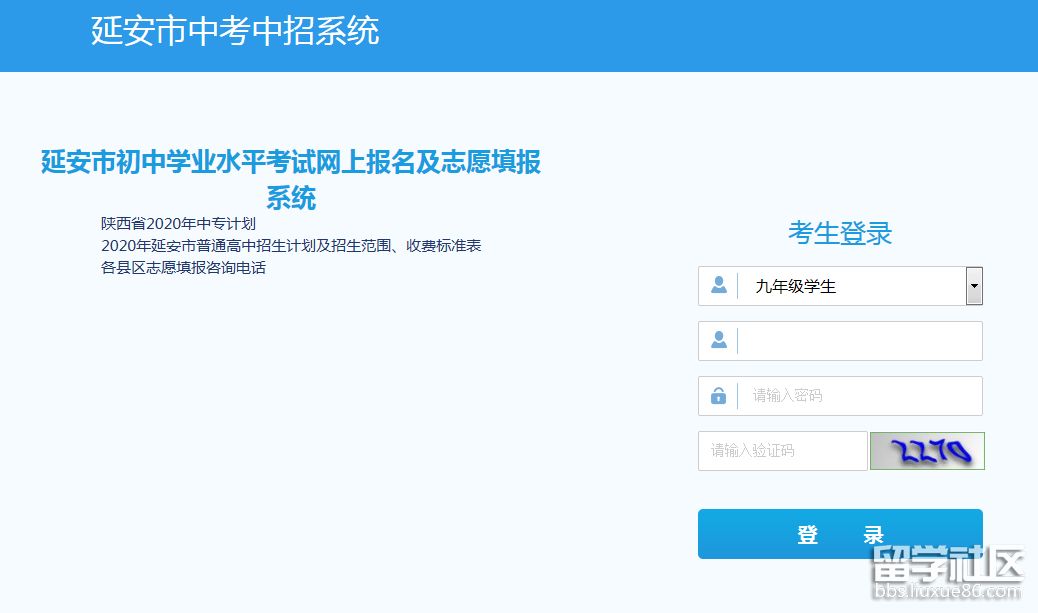The height and width of the screenshot is (613, 1038).
Task: Click the 请输入密码 password field
Action: tap(858, 396)
